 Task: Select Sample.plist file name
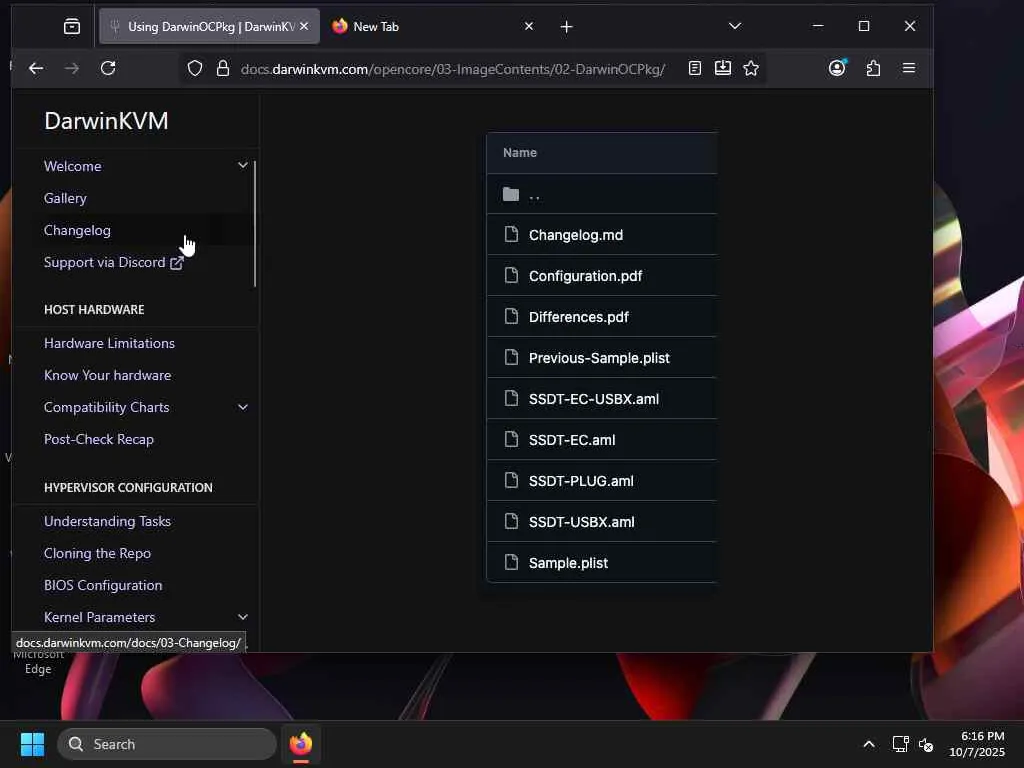(x=568, y=563)
